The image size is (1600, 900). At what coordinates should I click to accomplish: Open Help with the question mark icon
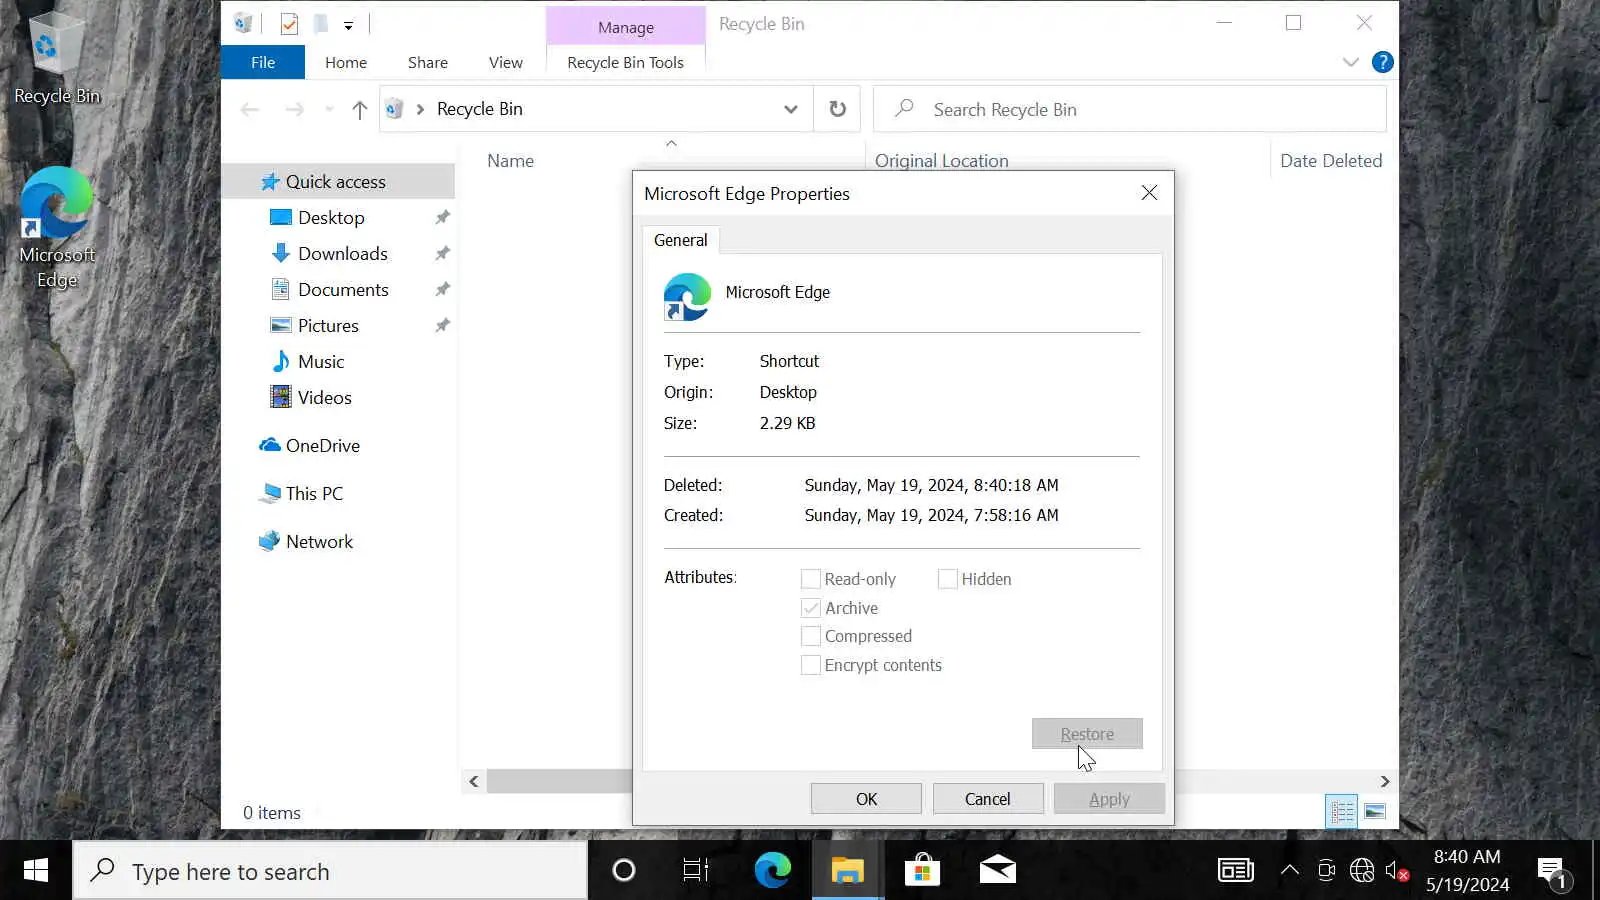(x=1383, y=62)
